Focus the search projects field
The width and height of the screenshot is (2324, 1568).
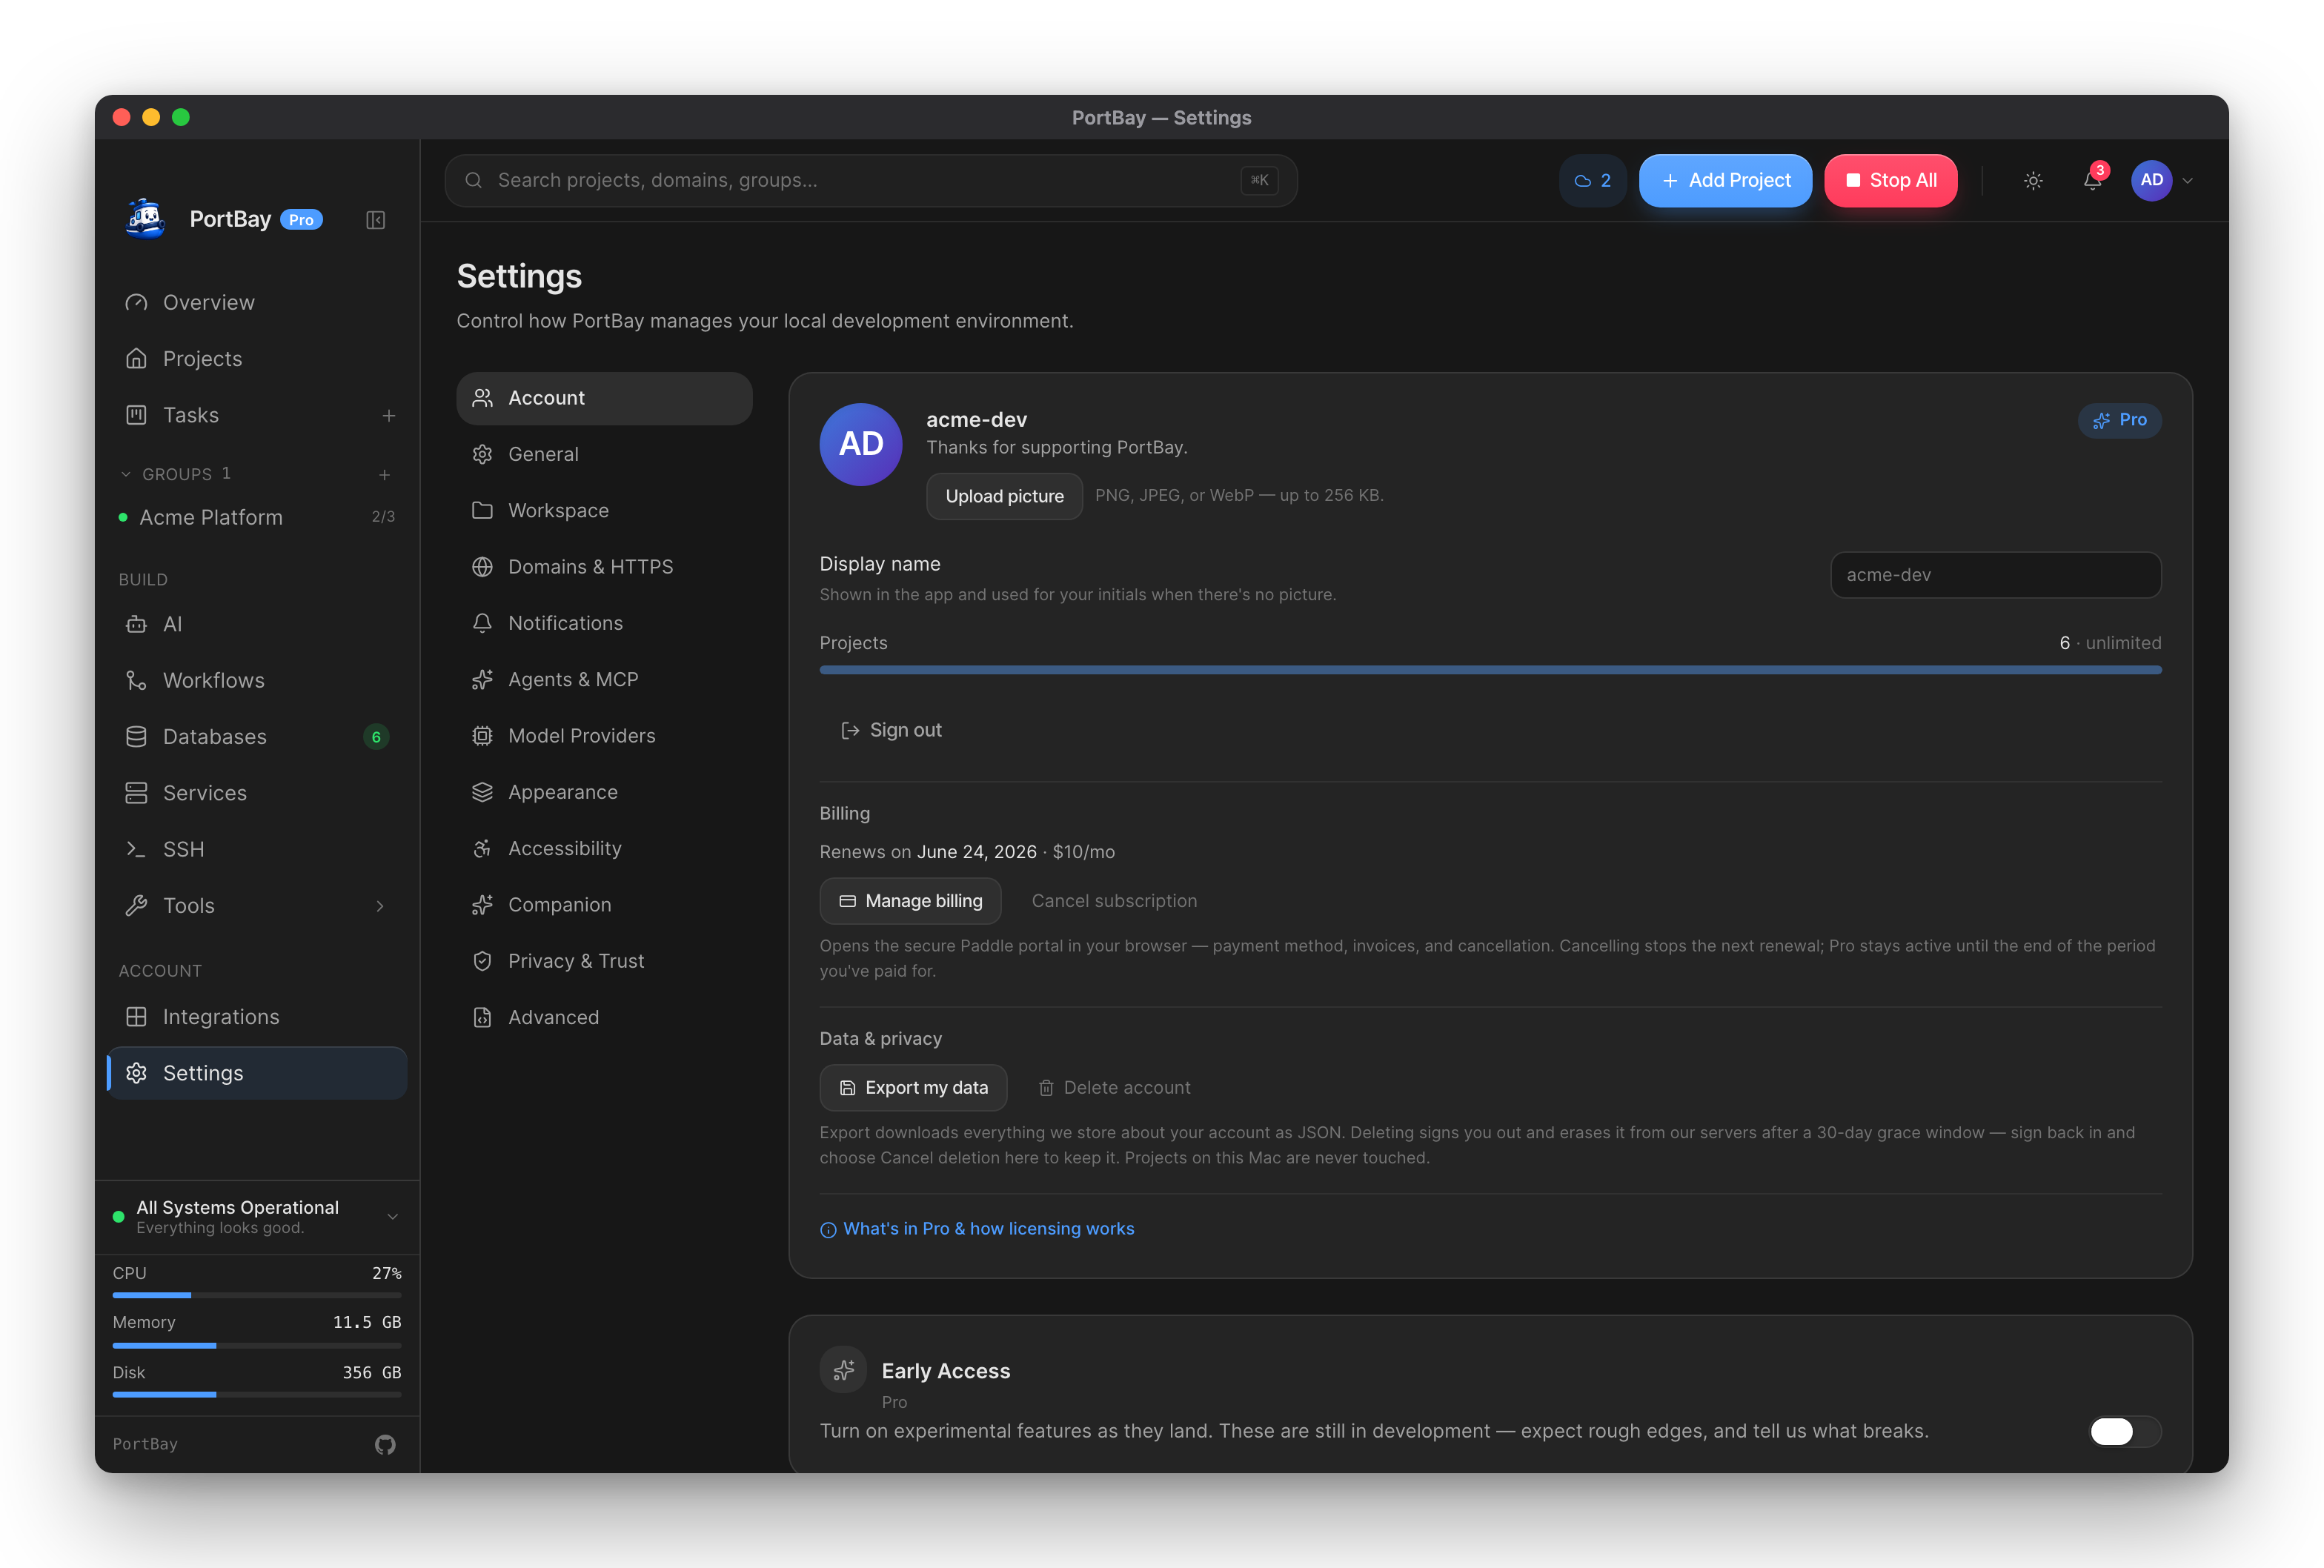click(870, 181)
